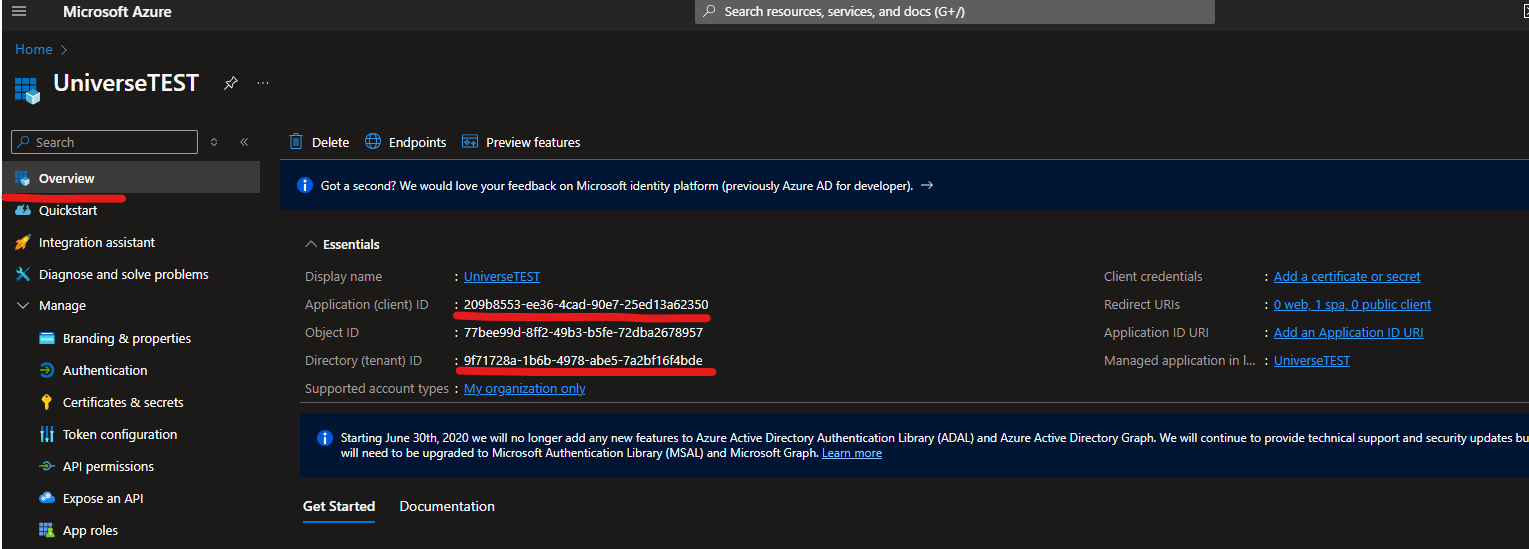Open the Home breadcrumb link
Screen dimensions: 1529x549
tap(34, 49)
